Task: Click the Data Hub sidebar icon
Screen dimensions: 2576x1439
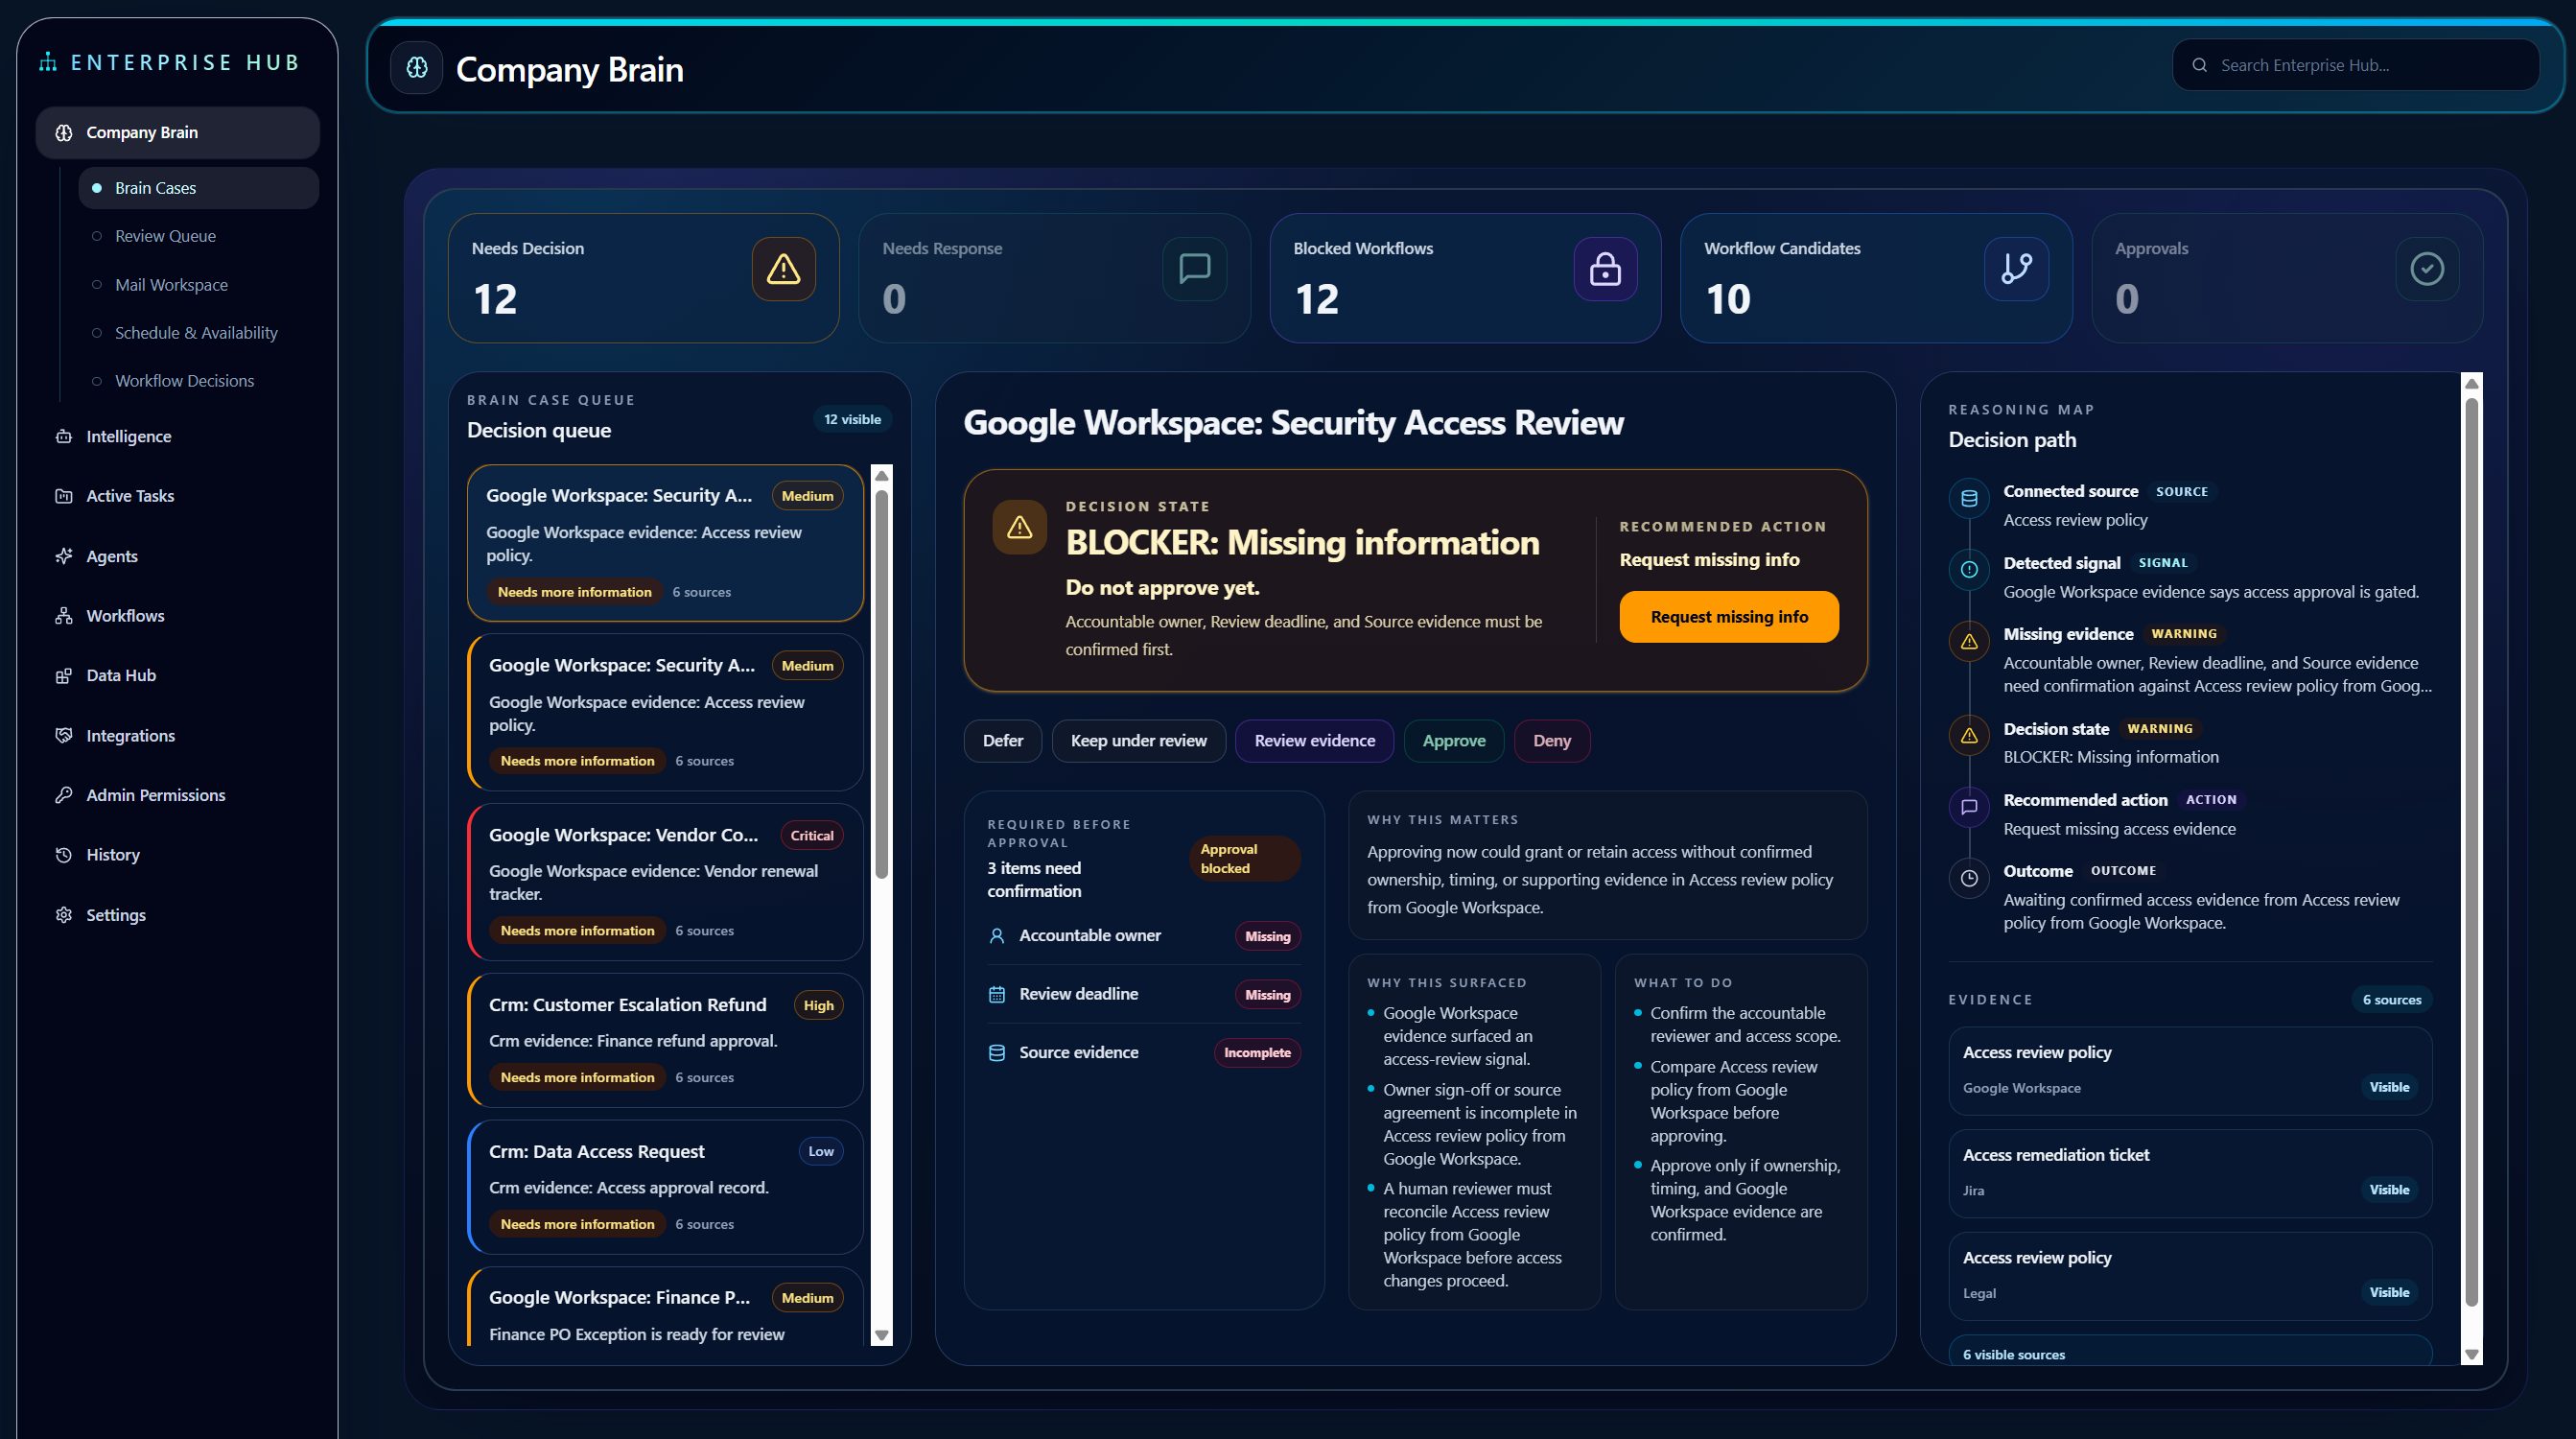Action: tap(64, 675)
